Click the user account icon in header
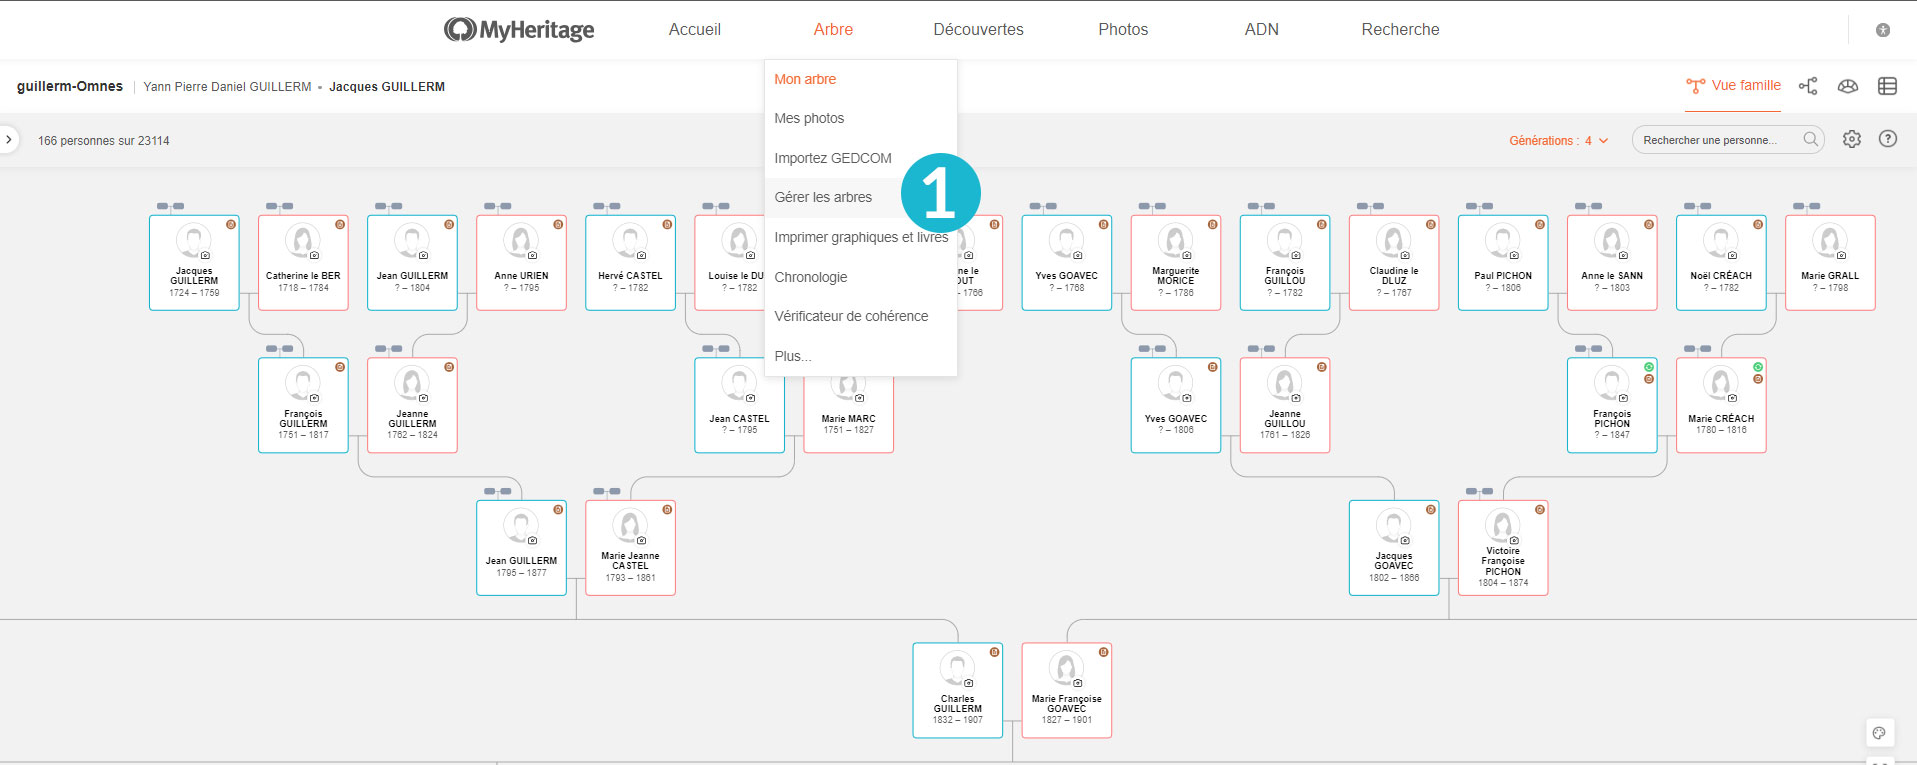Screen dimensions: 1917x765 click(1883, 30)
